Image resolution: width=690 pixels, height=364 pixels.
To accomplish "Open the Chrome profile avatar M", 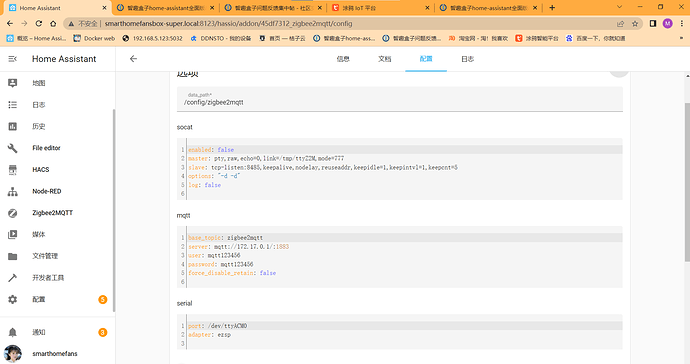I will click(668, 24).
